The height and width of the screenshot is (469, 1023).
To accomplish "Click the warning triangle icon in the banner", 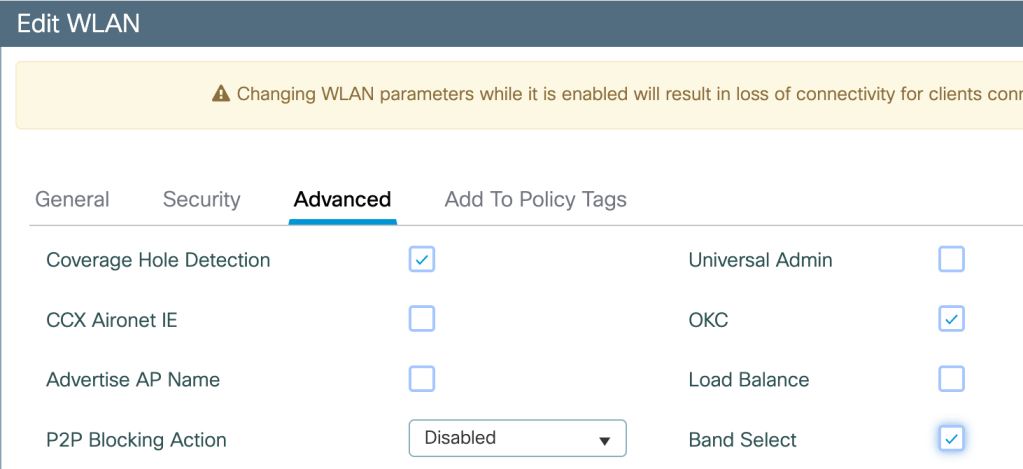I will click(x=221, y=94).
